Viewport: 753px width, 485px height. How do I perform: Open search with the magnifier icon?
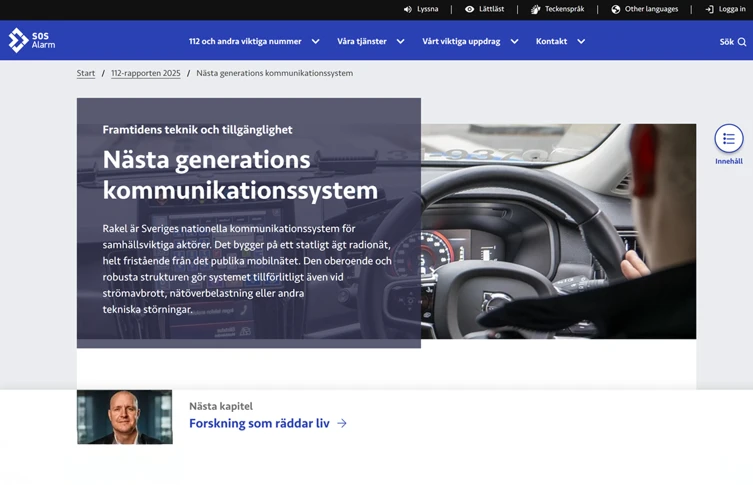pos(742,42)
